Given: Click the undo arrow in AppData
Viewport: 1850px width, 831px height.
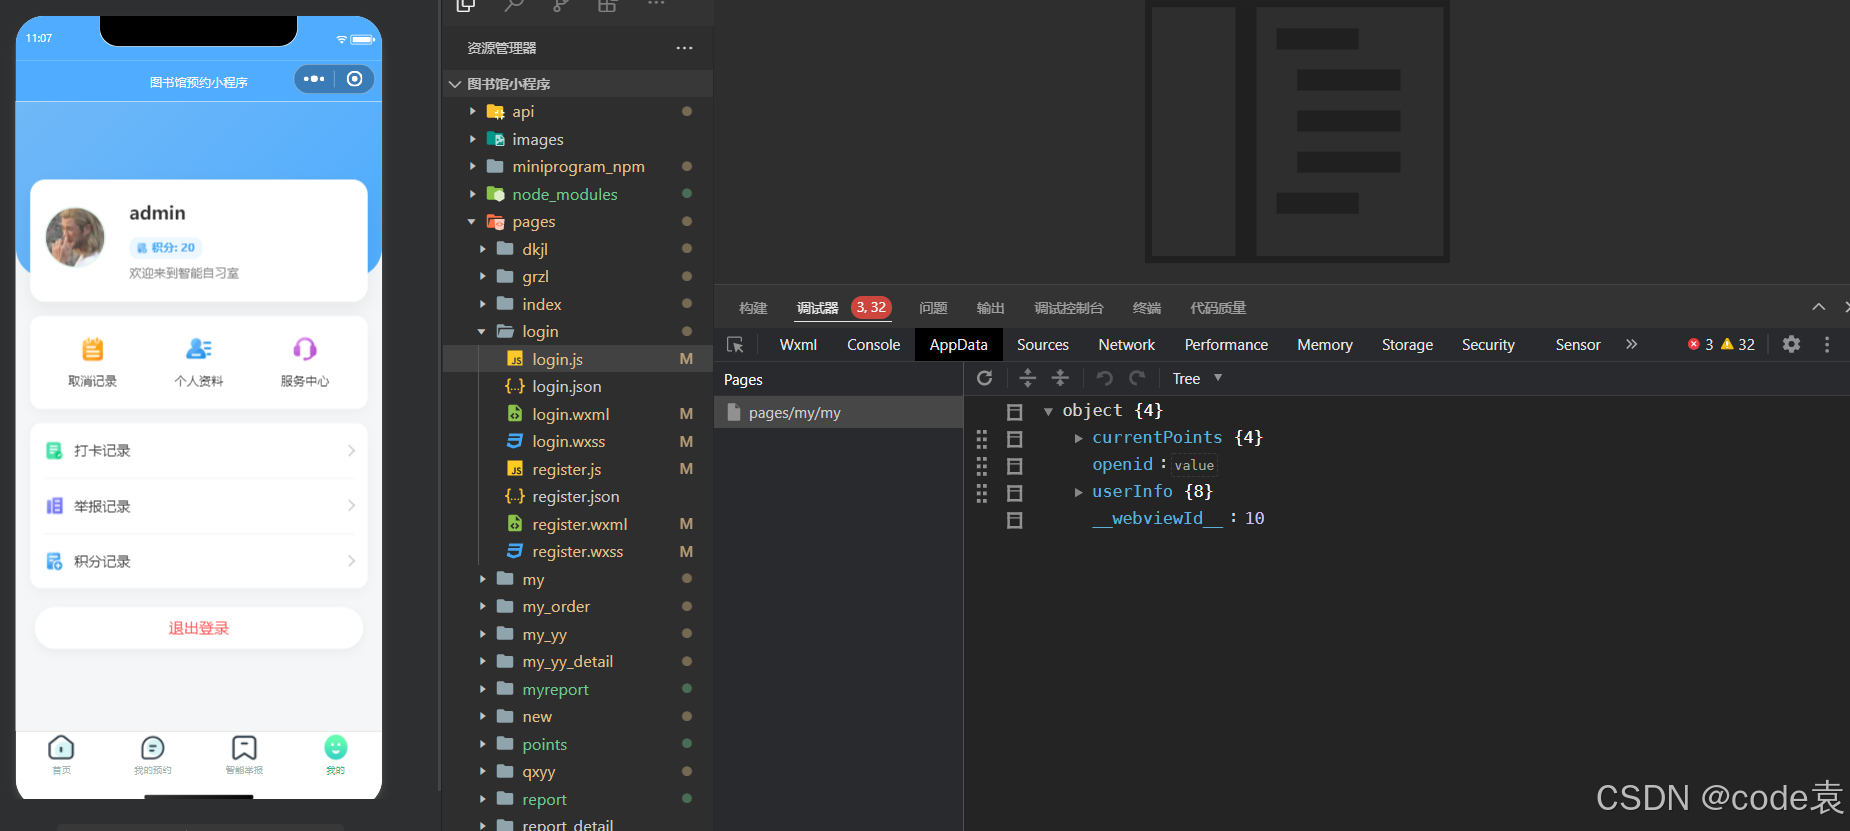Looking at the screenshot, I should (1104, 378).
